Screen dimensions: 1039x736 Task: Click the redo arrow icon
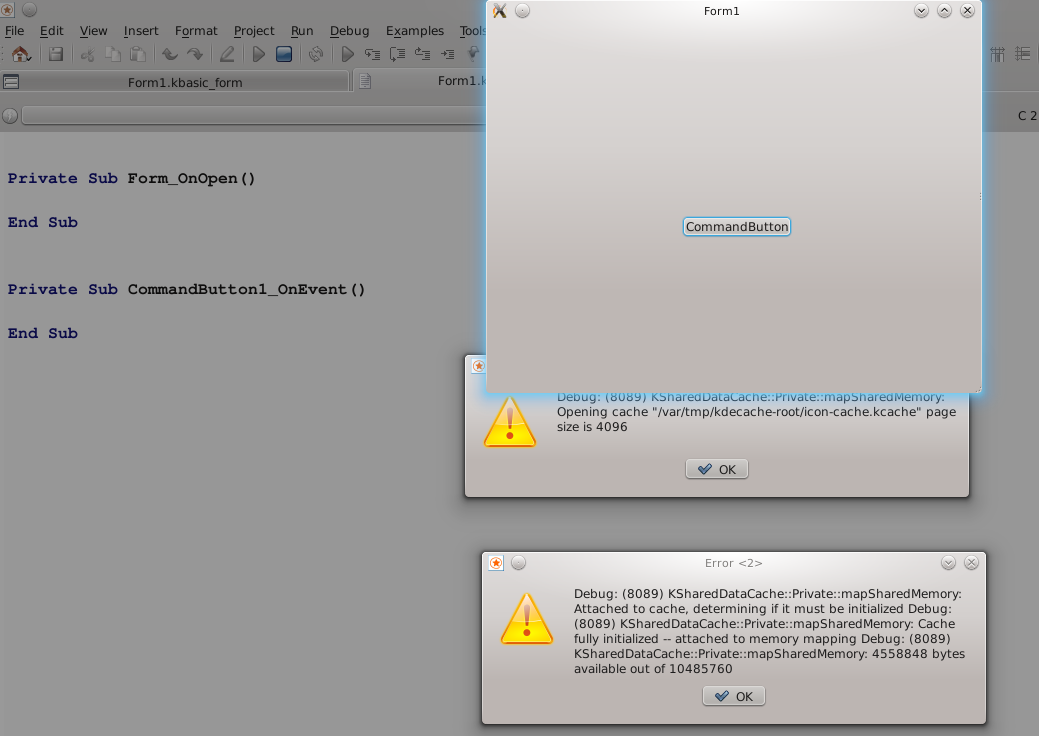click(196, 54)
